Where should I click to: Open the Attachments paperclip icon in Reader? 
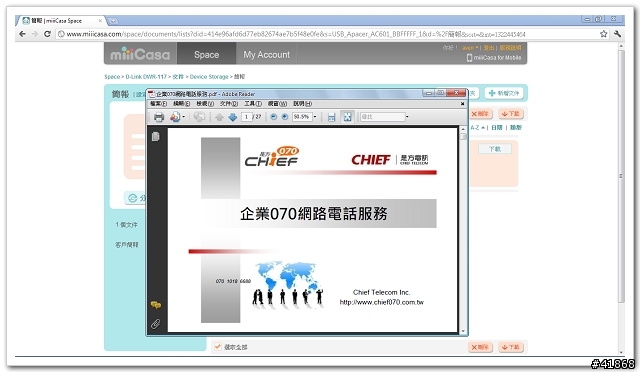tap(156, 324)
